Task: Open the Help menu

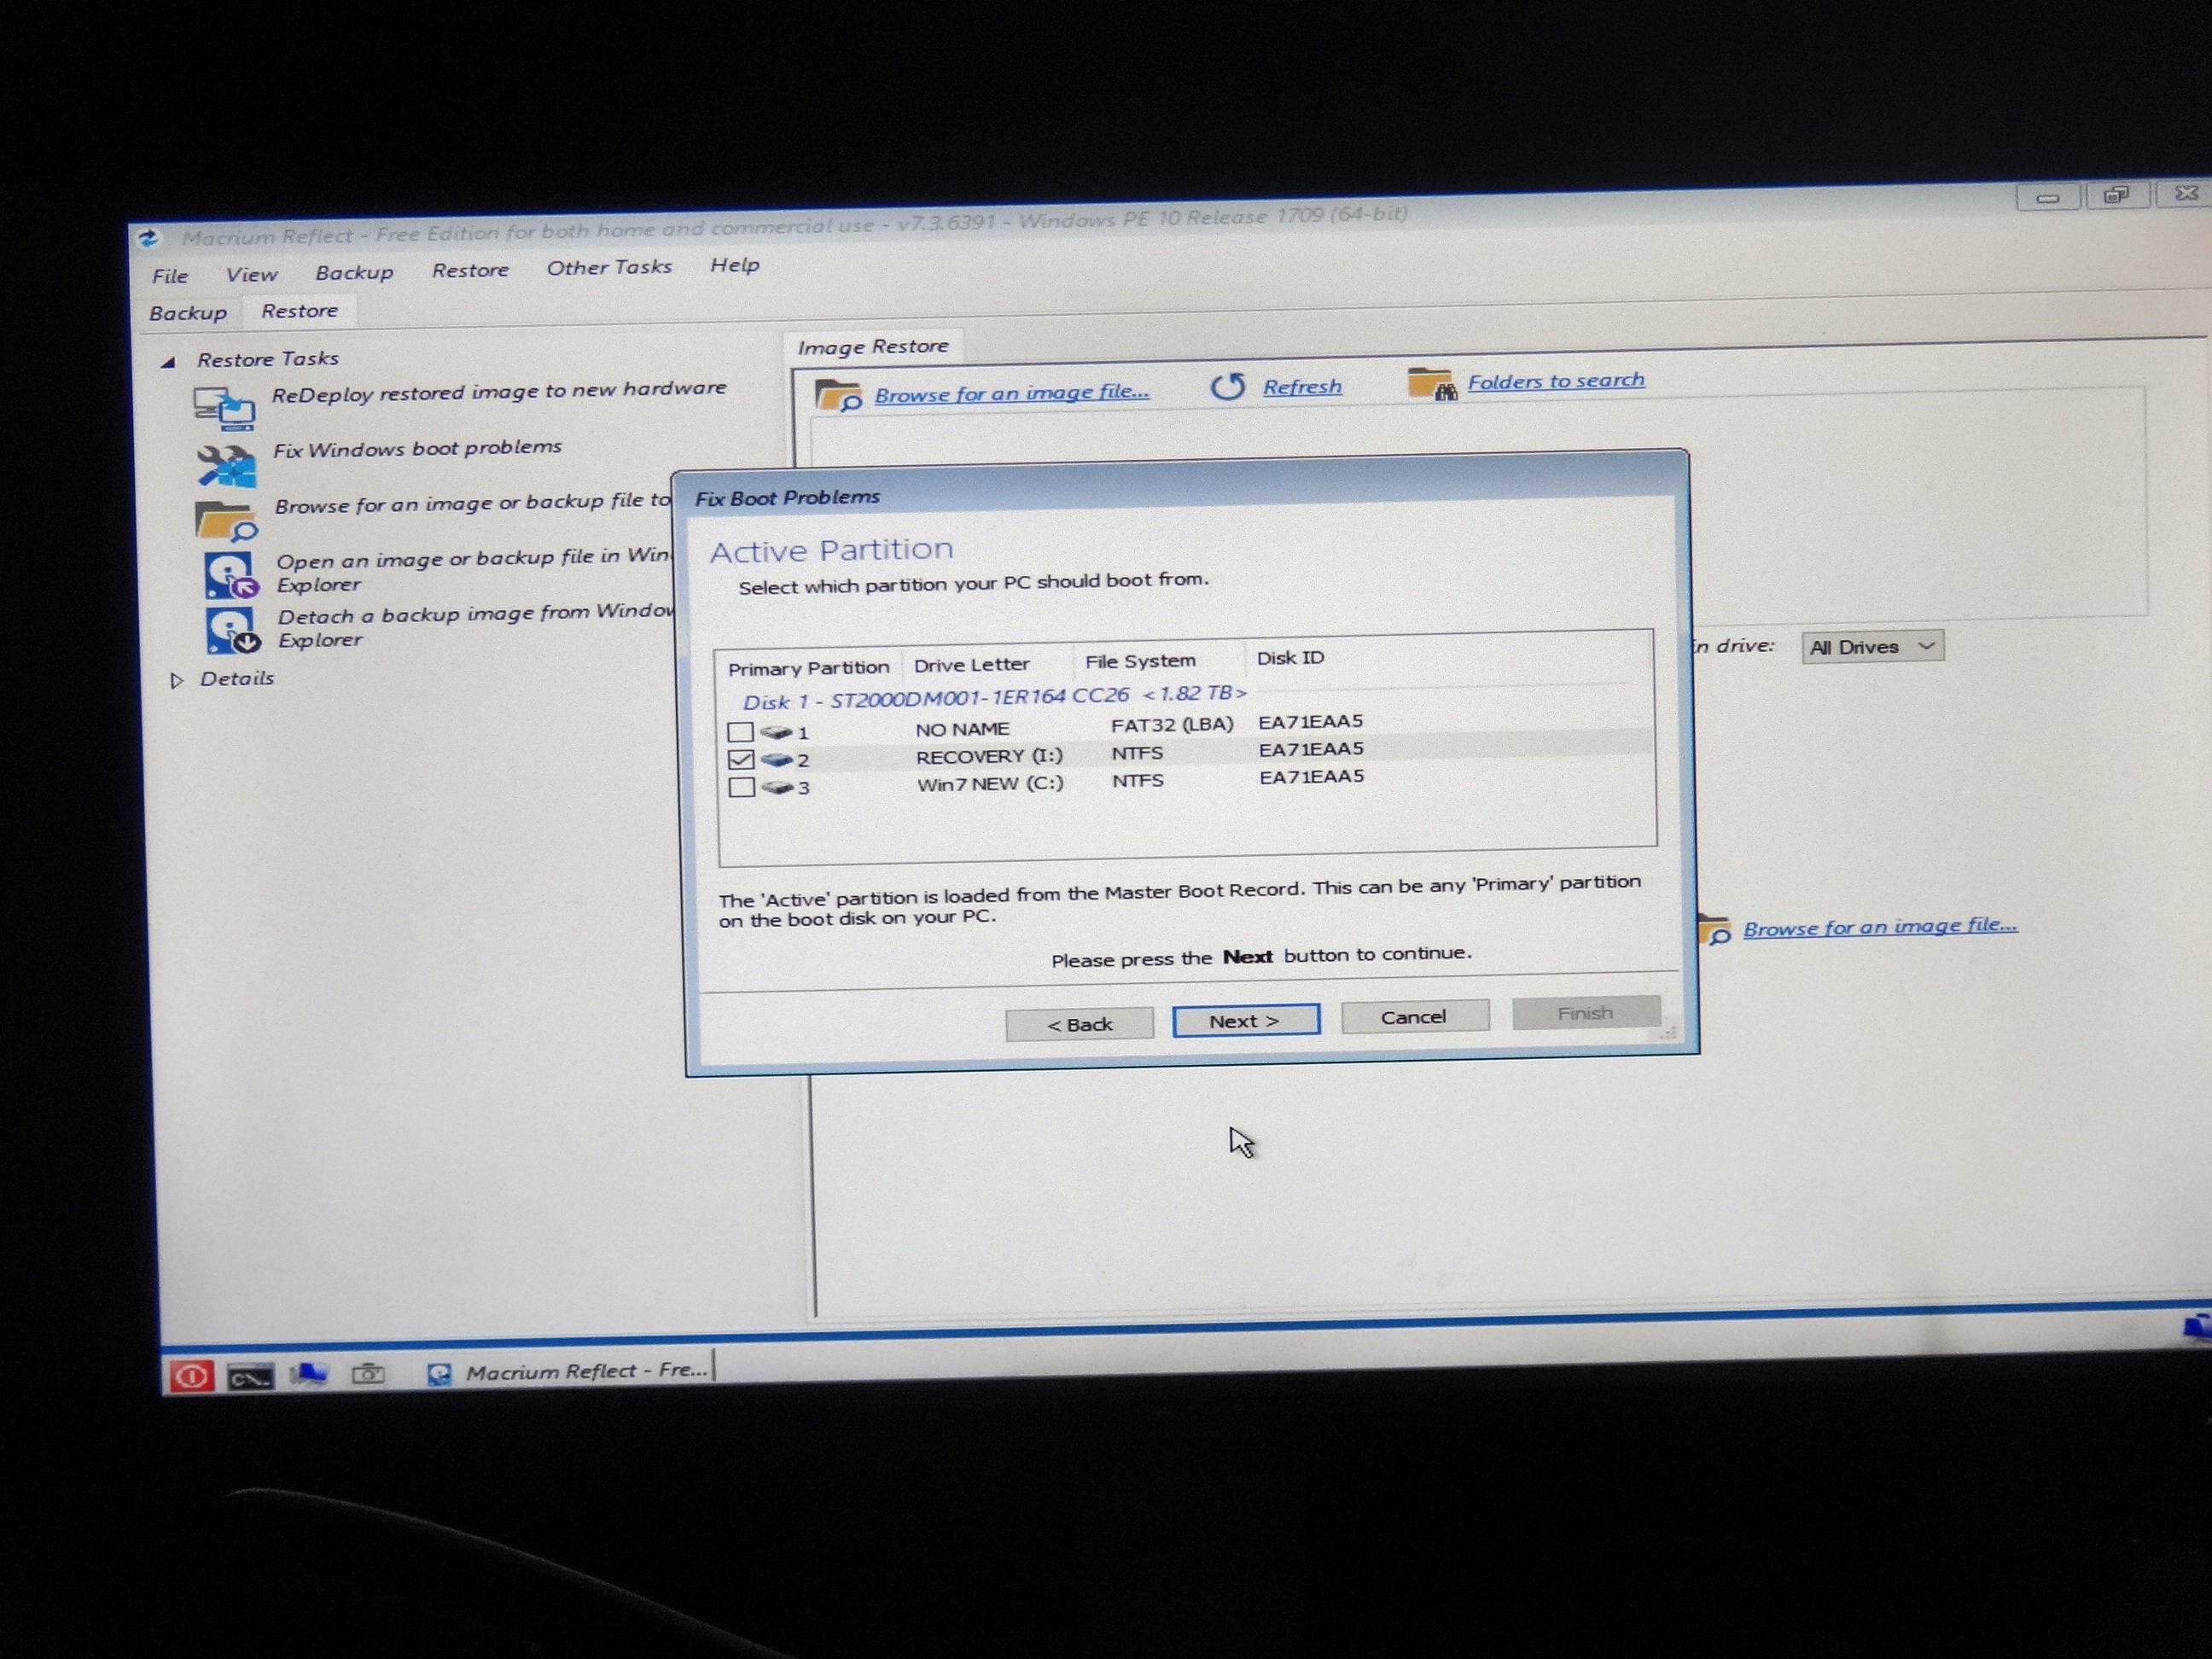Action: [x=735, y=265]
